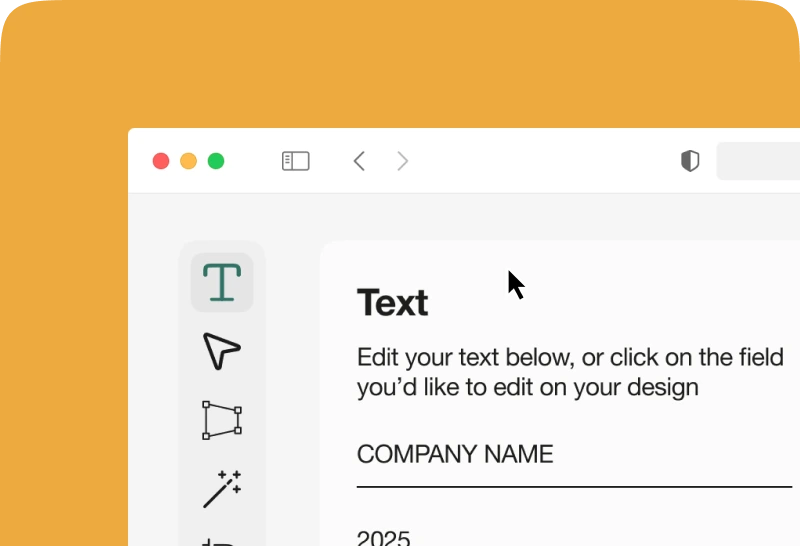Select the Text tool in the sidebar
The width and height of the screenshot is (800, 546).
click(x=222, y=282)
